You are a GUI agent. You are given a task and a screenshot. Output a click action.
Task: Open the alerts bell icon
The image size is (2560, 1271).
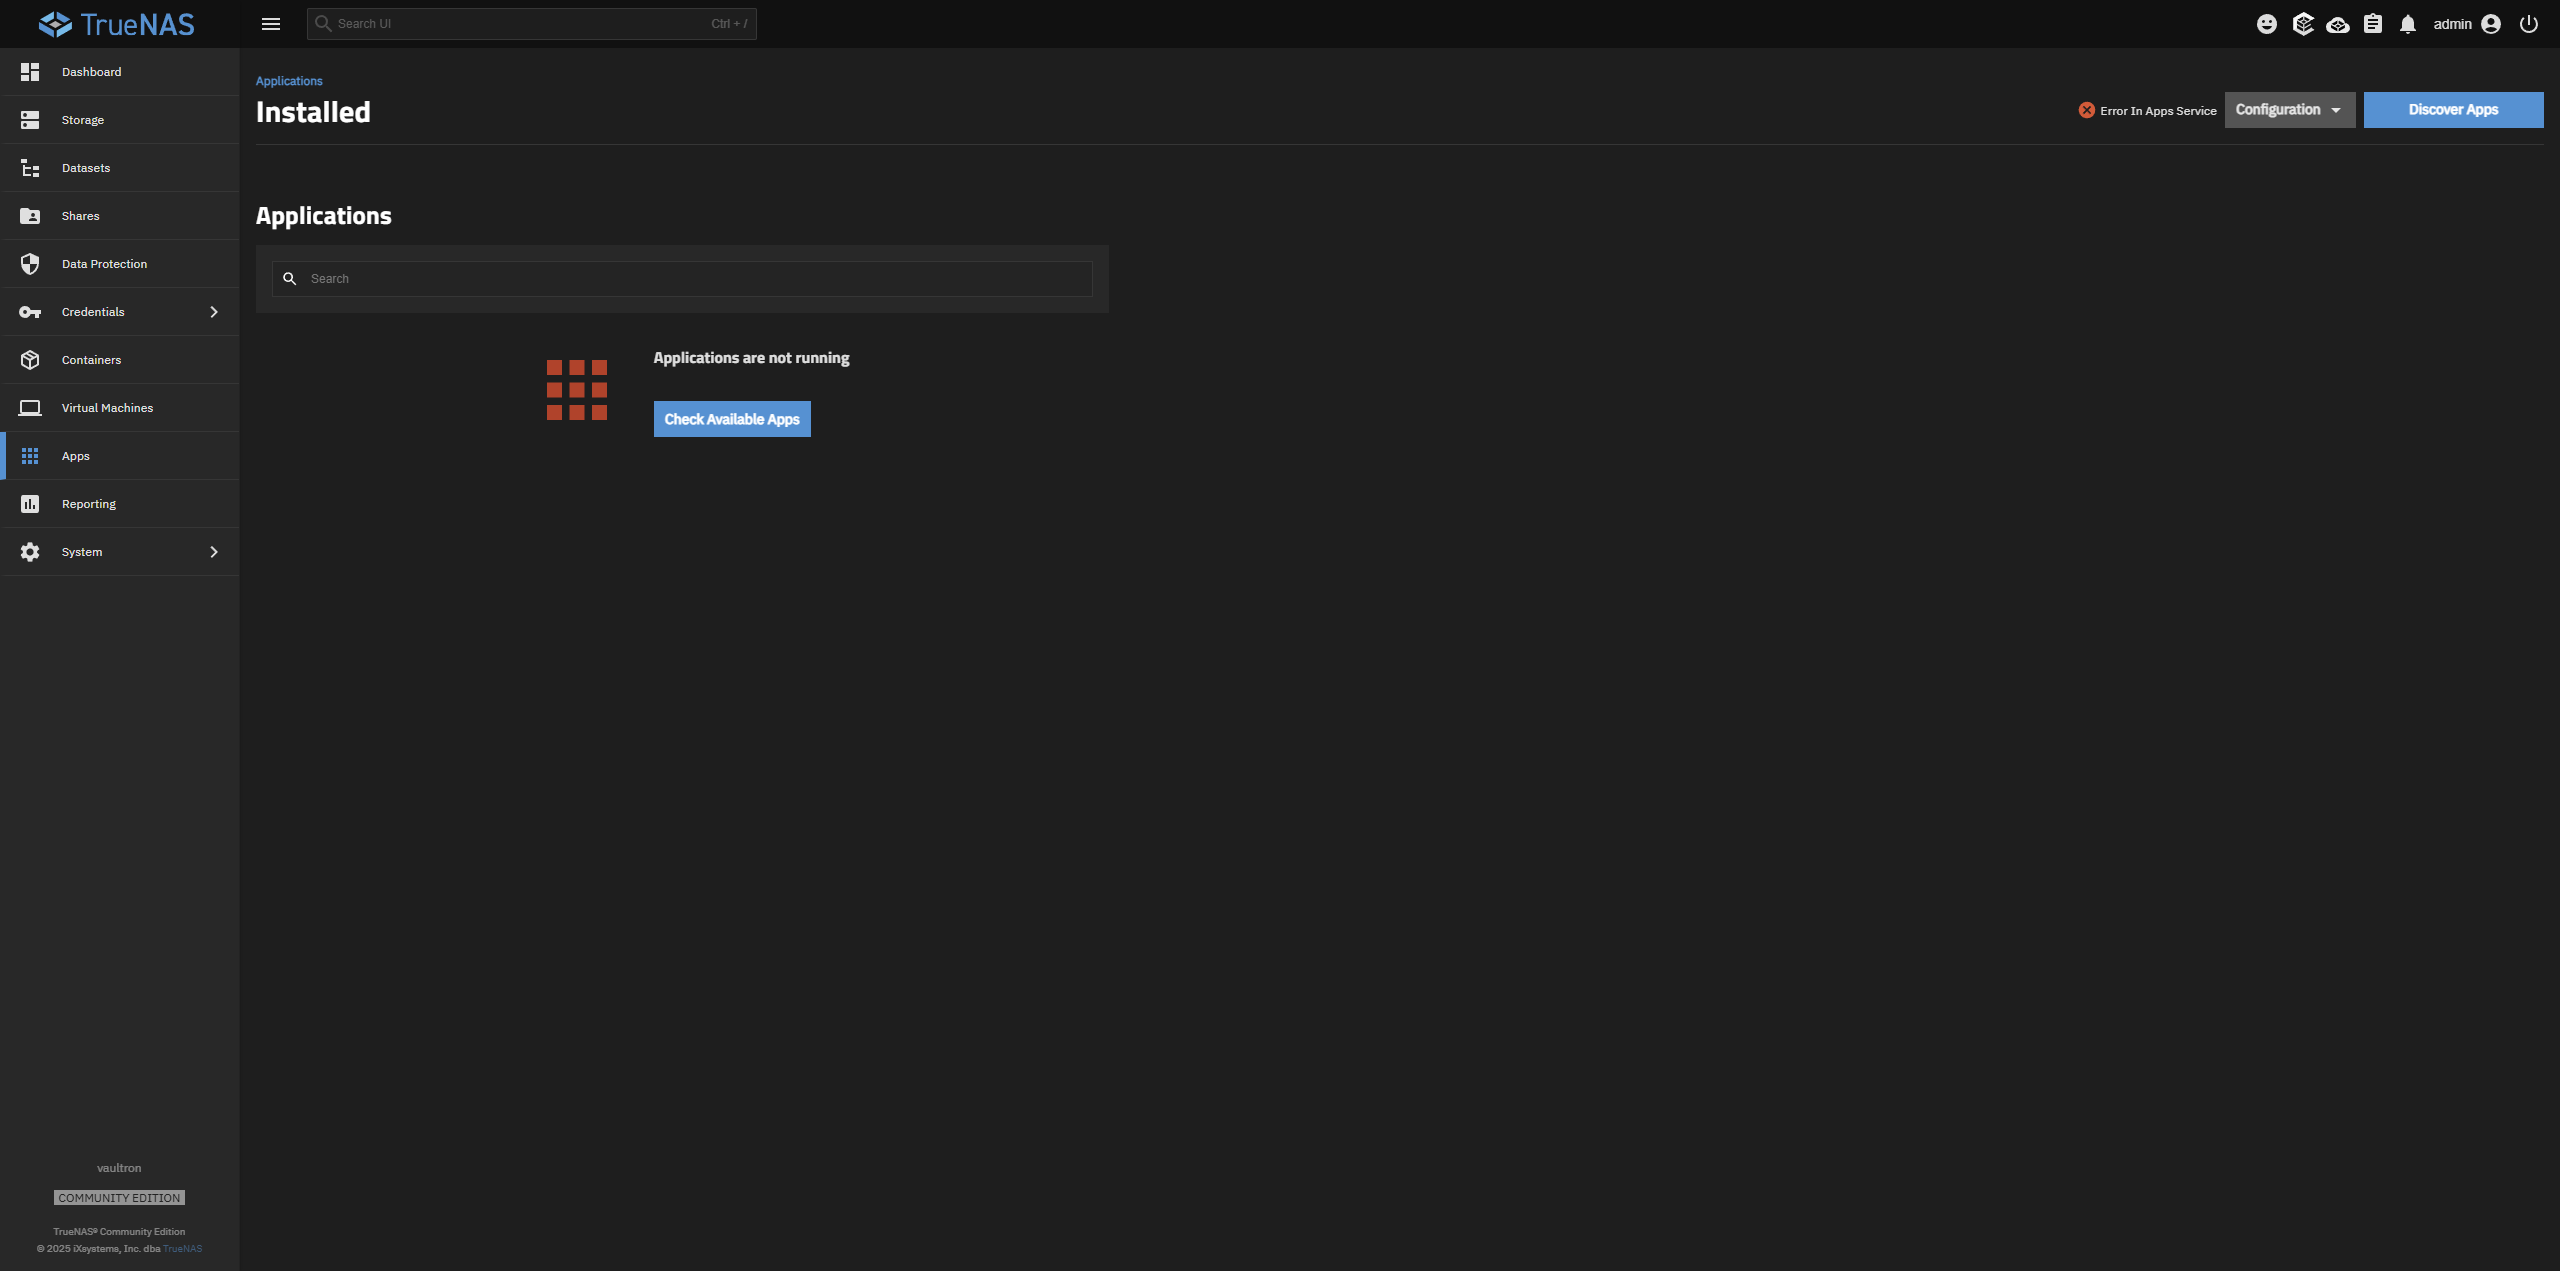pyautogui.click(x=2408, y=24)
